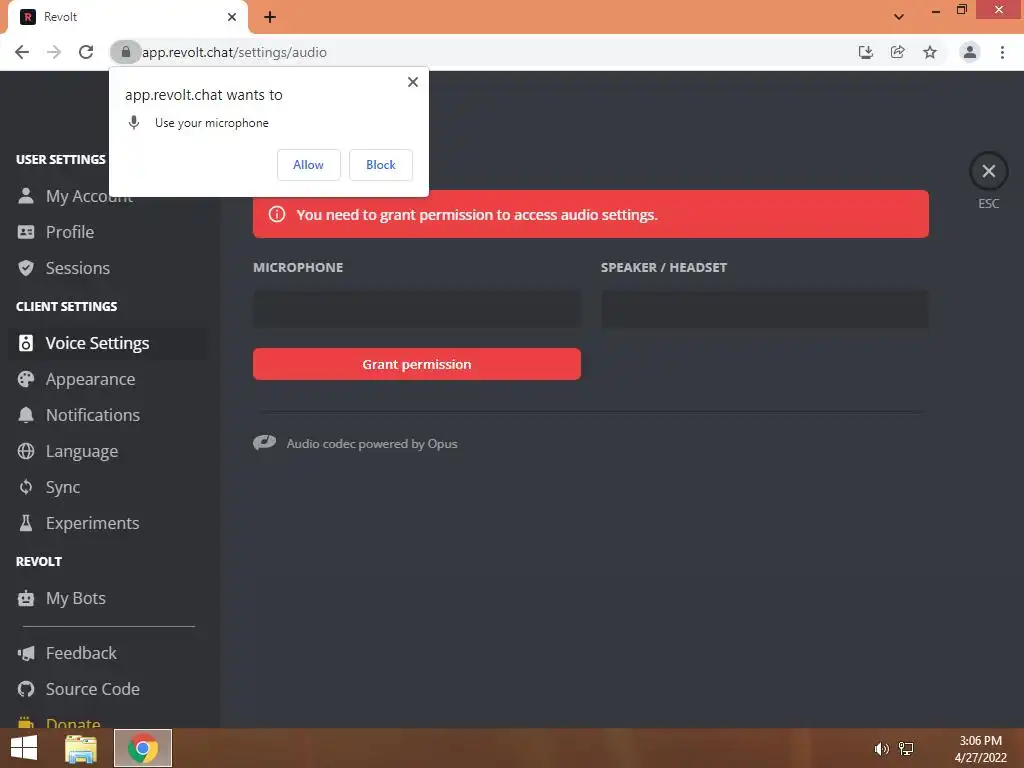Click the red permission alert banner
The image size is (1024, 768).
click(x=591, y=214)
